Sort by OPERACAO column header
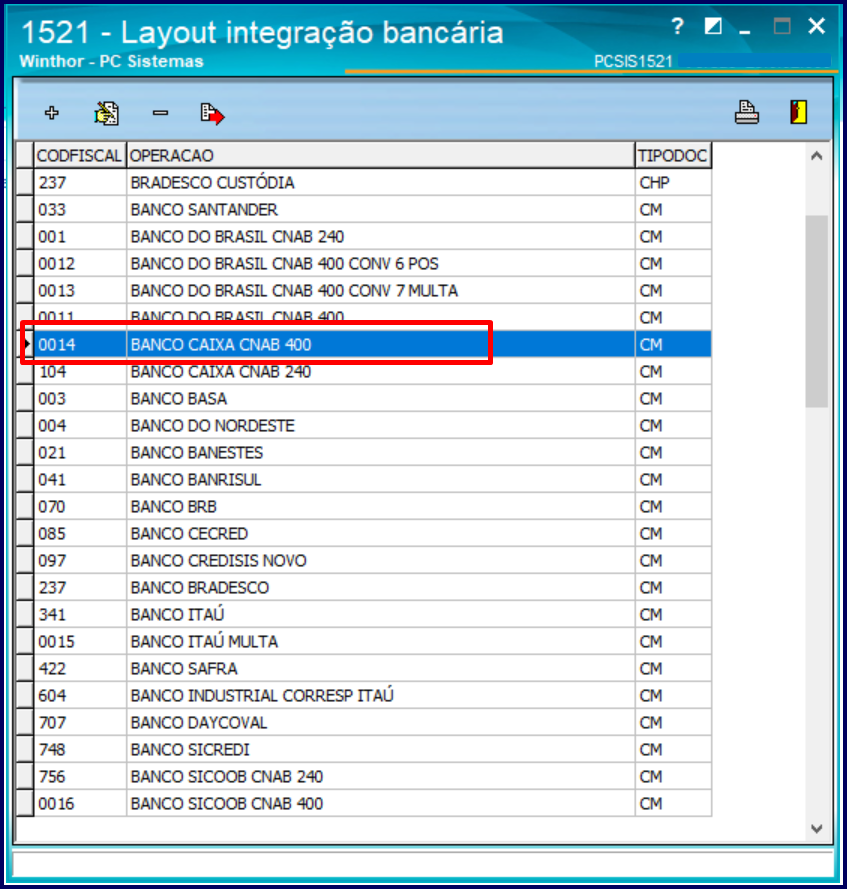 click(380, 155)
